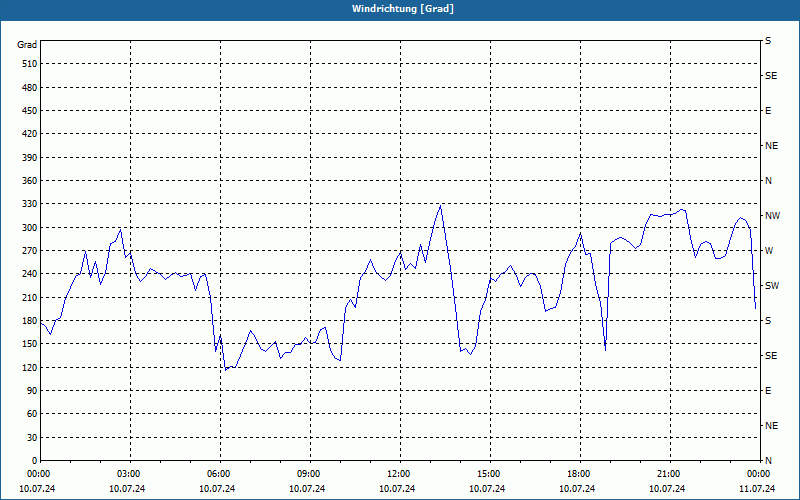Click the SE compass label beside 480 gridline

(771, 76)
